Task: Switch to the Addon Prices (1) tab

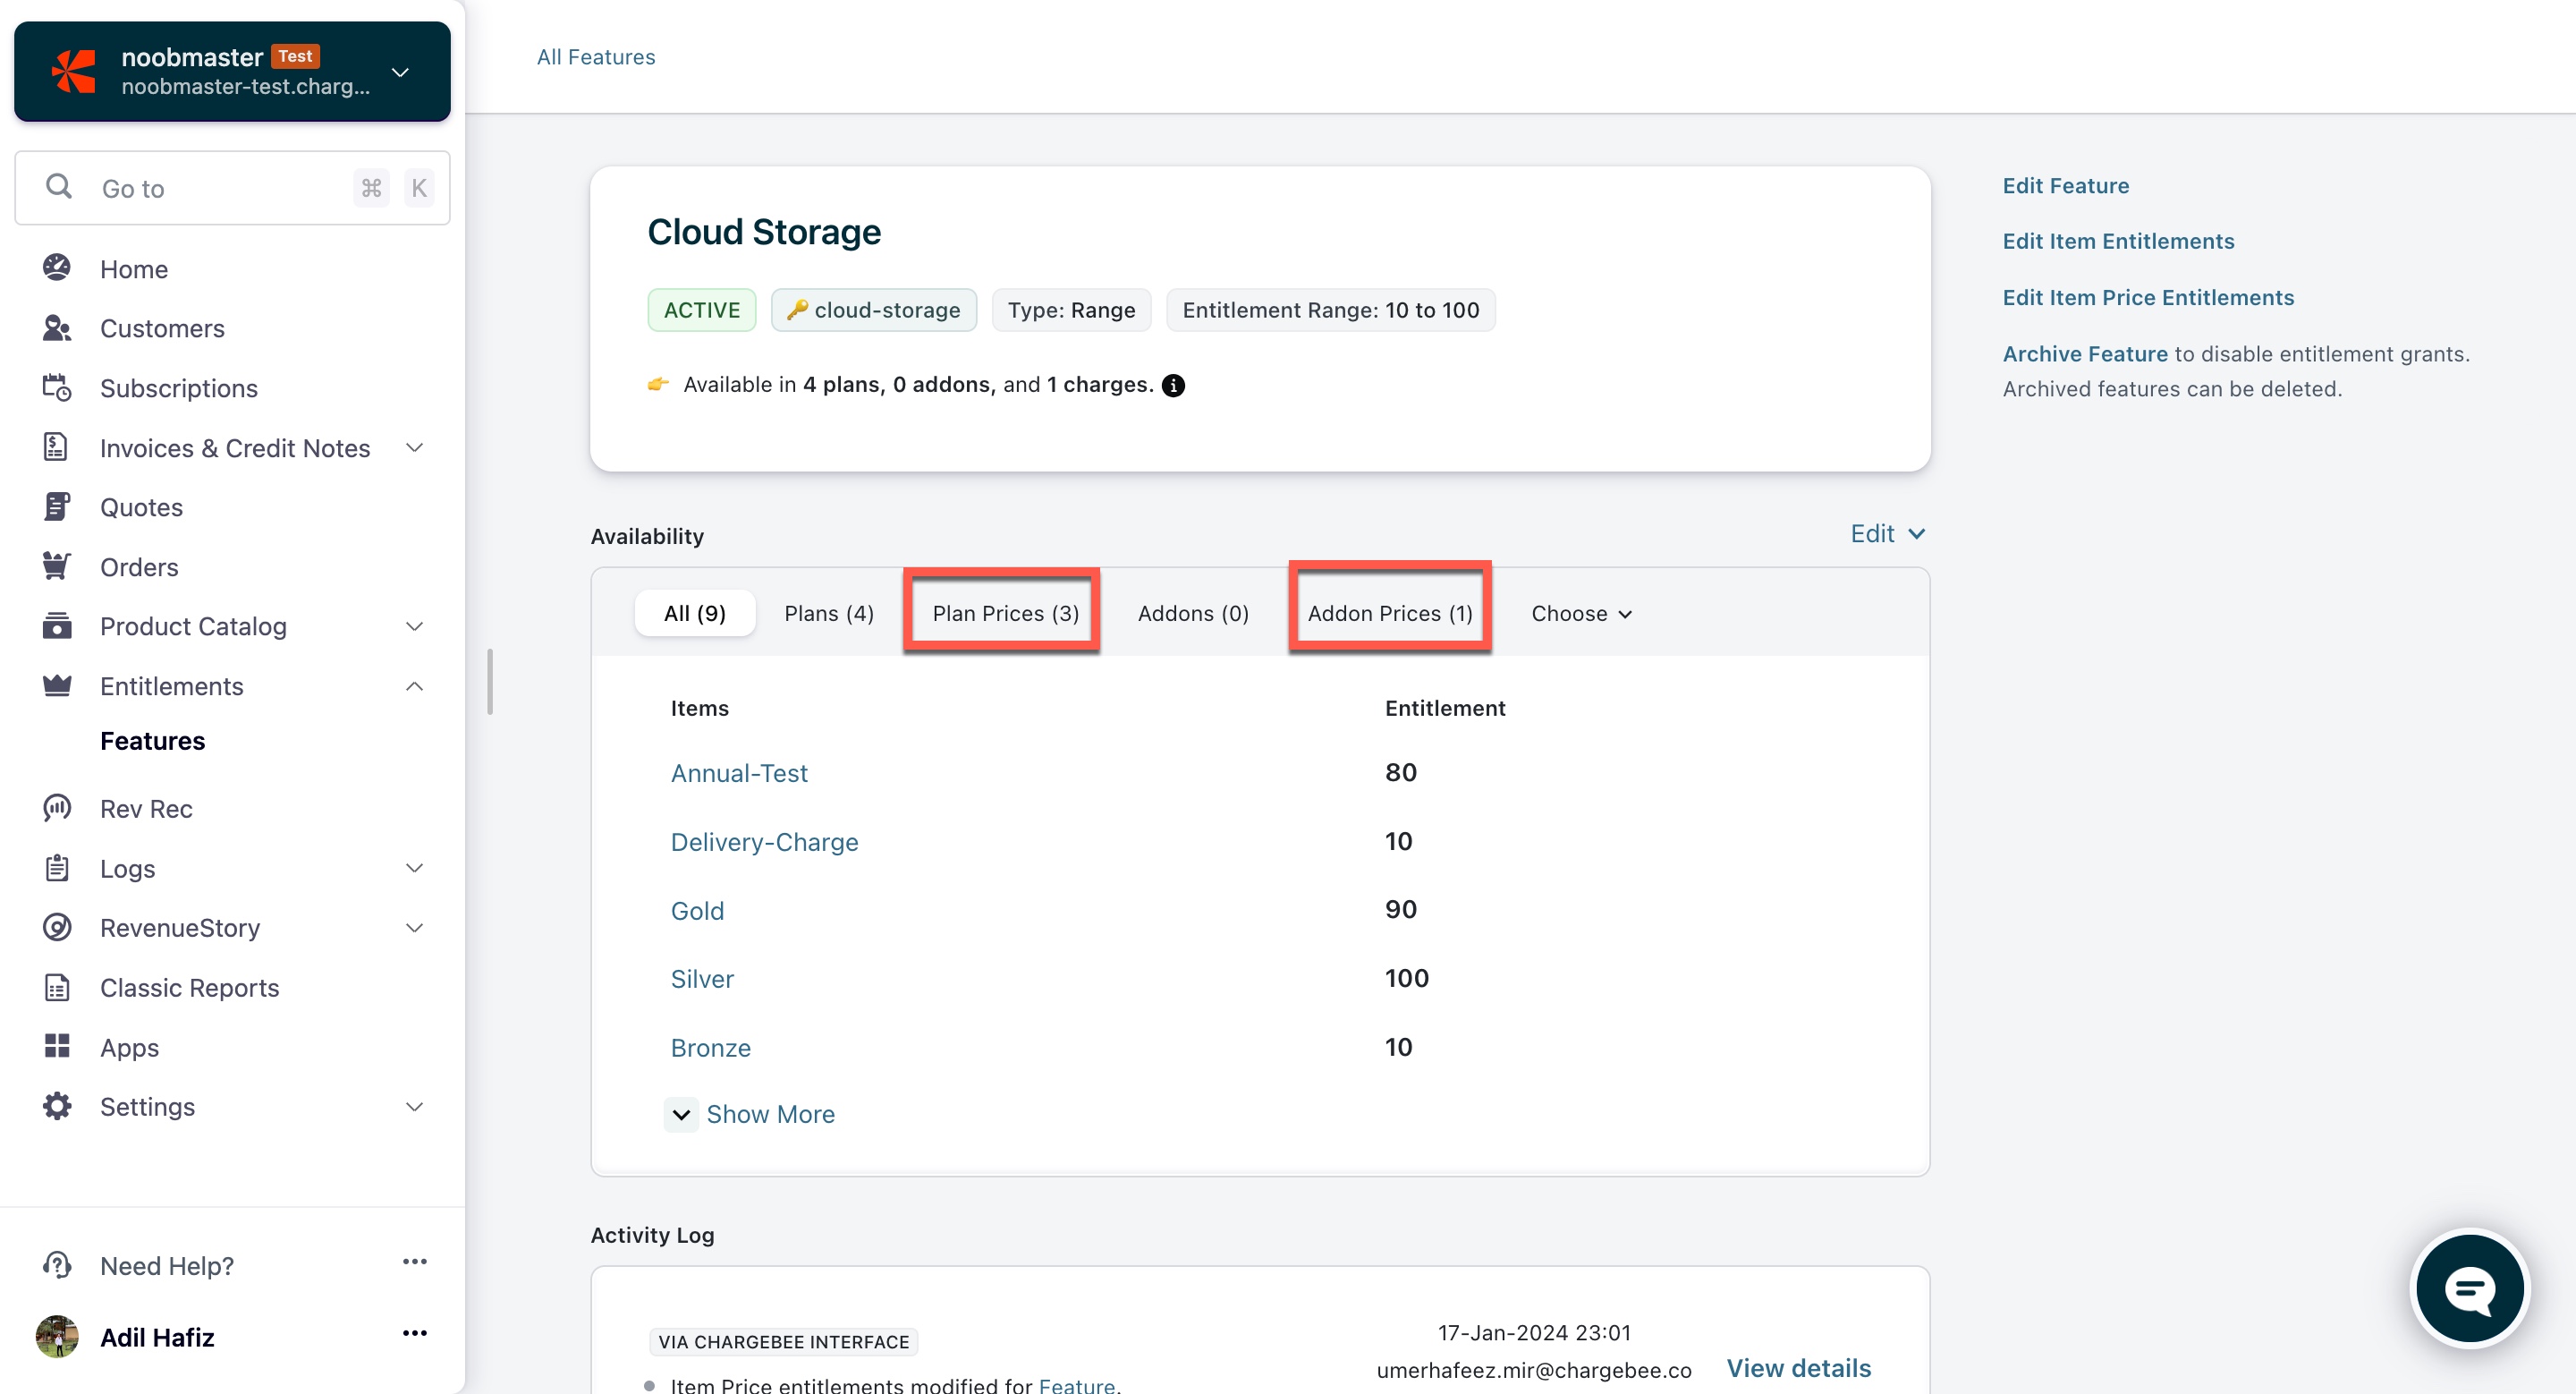Action: point(1389,613)
